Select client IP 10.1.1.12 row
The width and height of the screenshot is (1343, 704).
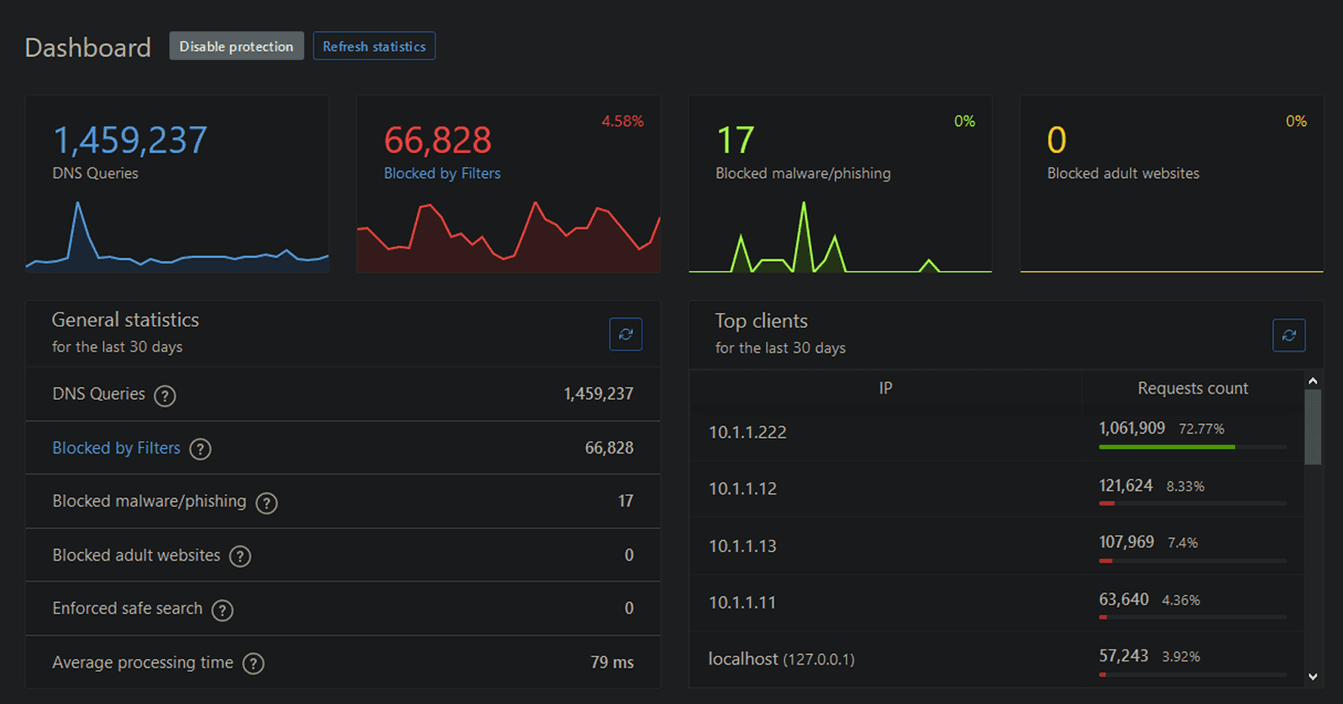tap(743, 489)
